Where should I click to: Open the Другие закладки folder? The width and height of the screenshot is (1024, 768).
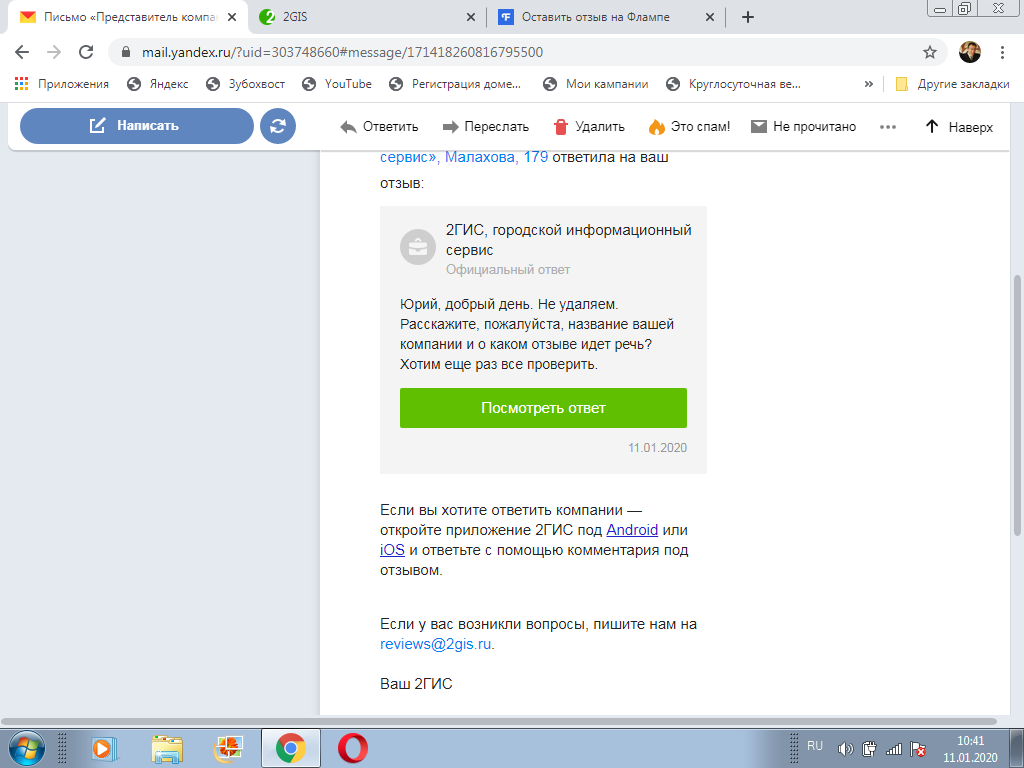(x=952, y=84)
